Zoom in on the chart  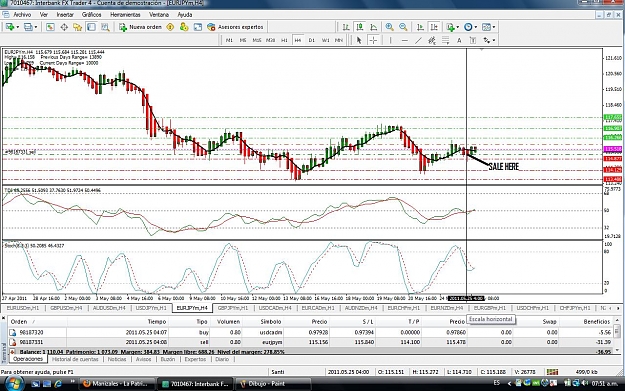click(x=389, y=27)
